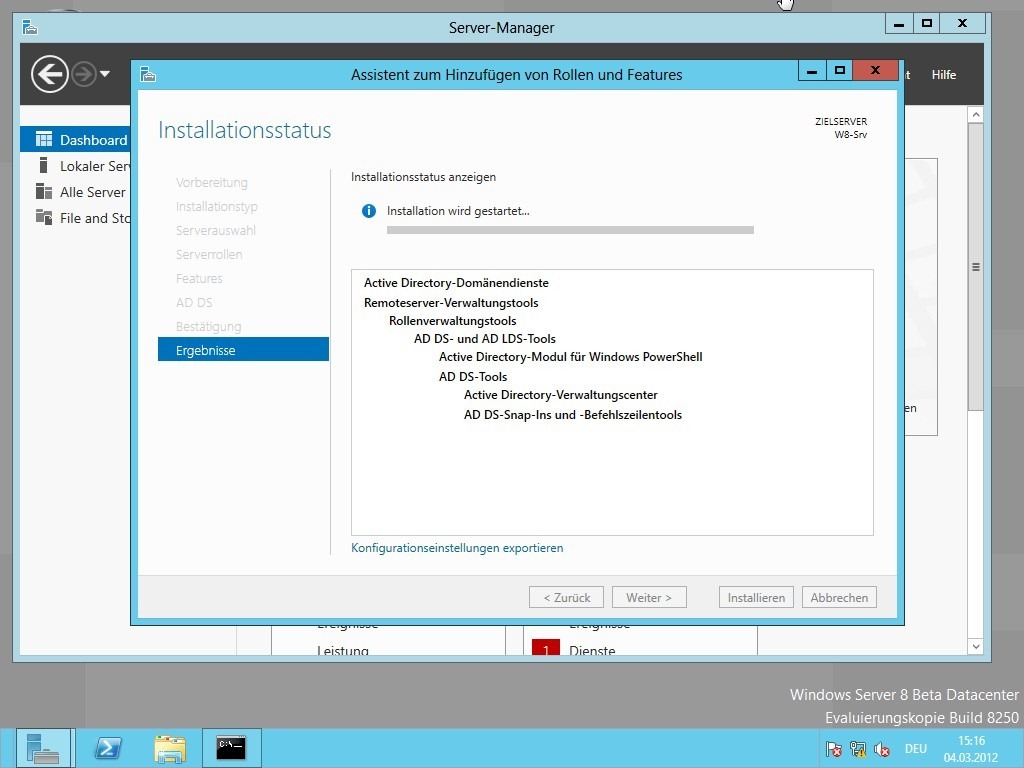Open the Konfigurationseinstellungen exportieren link
The image size is (1024, 768).
[457, 548]
